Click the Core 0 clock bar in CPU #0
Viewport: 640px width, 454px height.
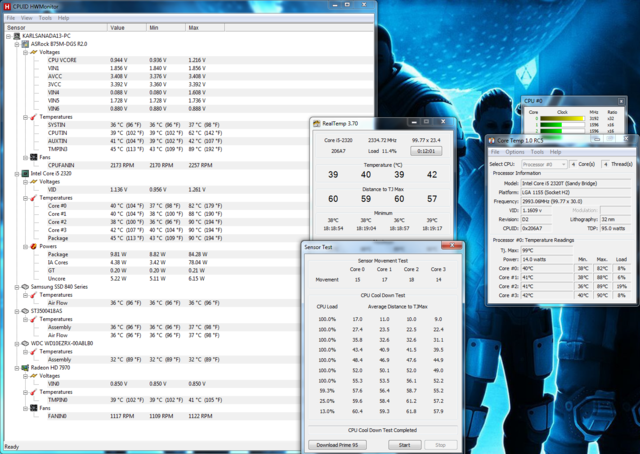click(562, 118)
